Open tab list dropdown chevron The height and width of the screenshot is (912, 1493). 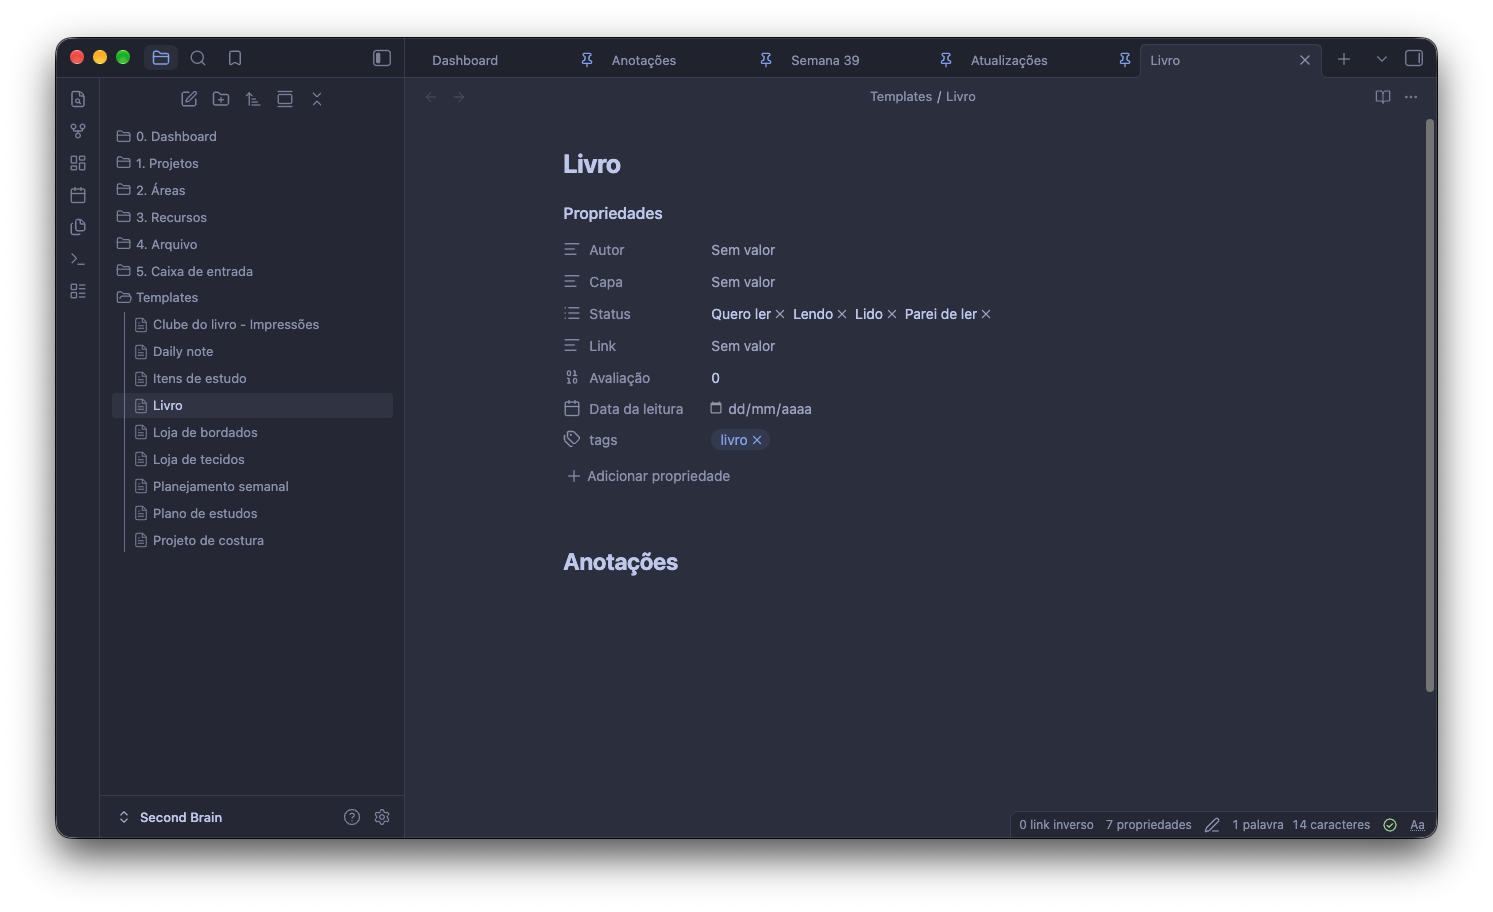1381,59
